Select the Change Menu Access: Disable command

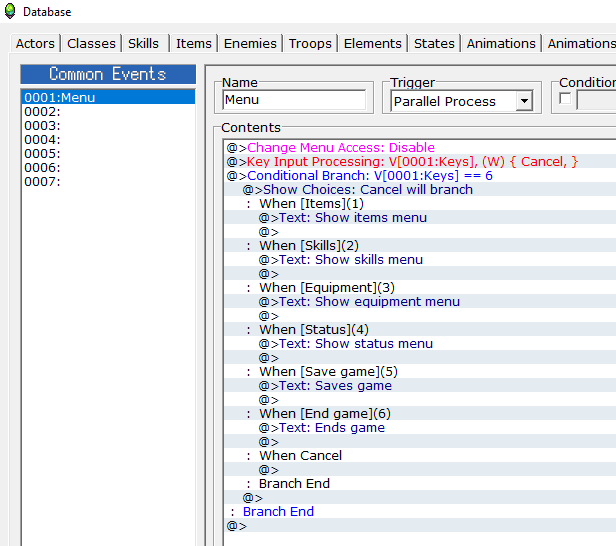pyautogui.click(x=420, y=148)
